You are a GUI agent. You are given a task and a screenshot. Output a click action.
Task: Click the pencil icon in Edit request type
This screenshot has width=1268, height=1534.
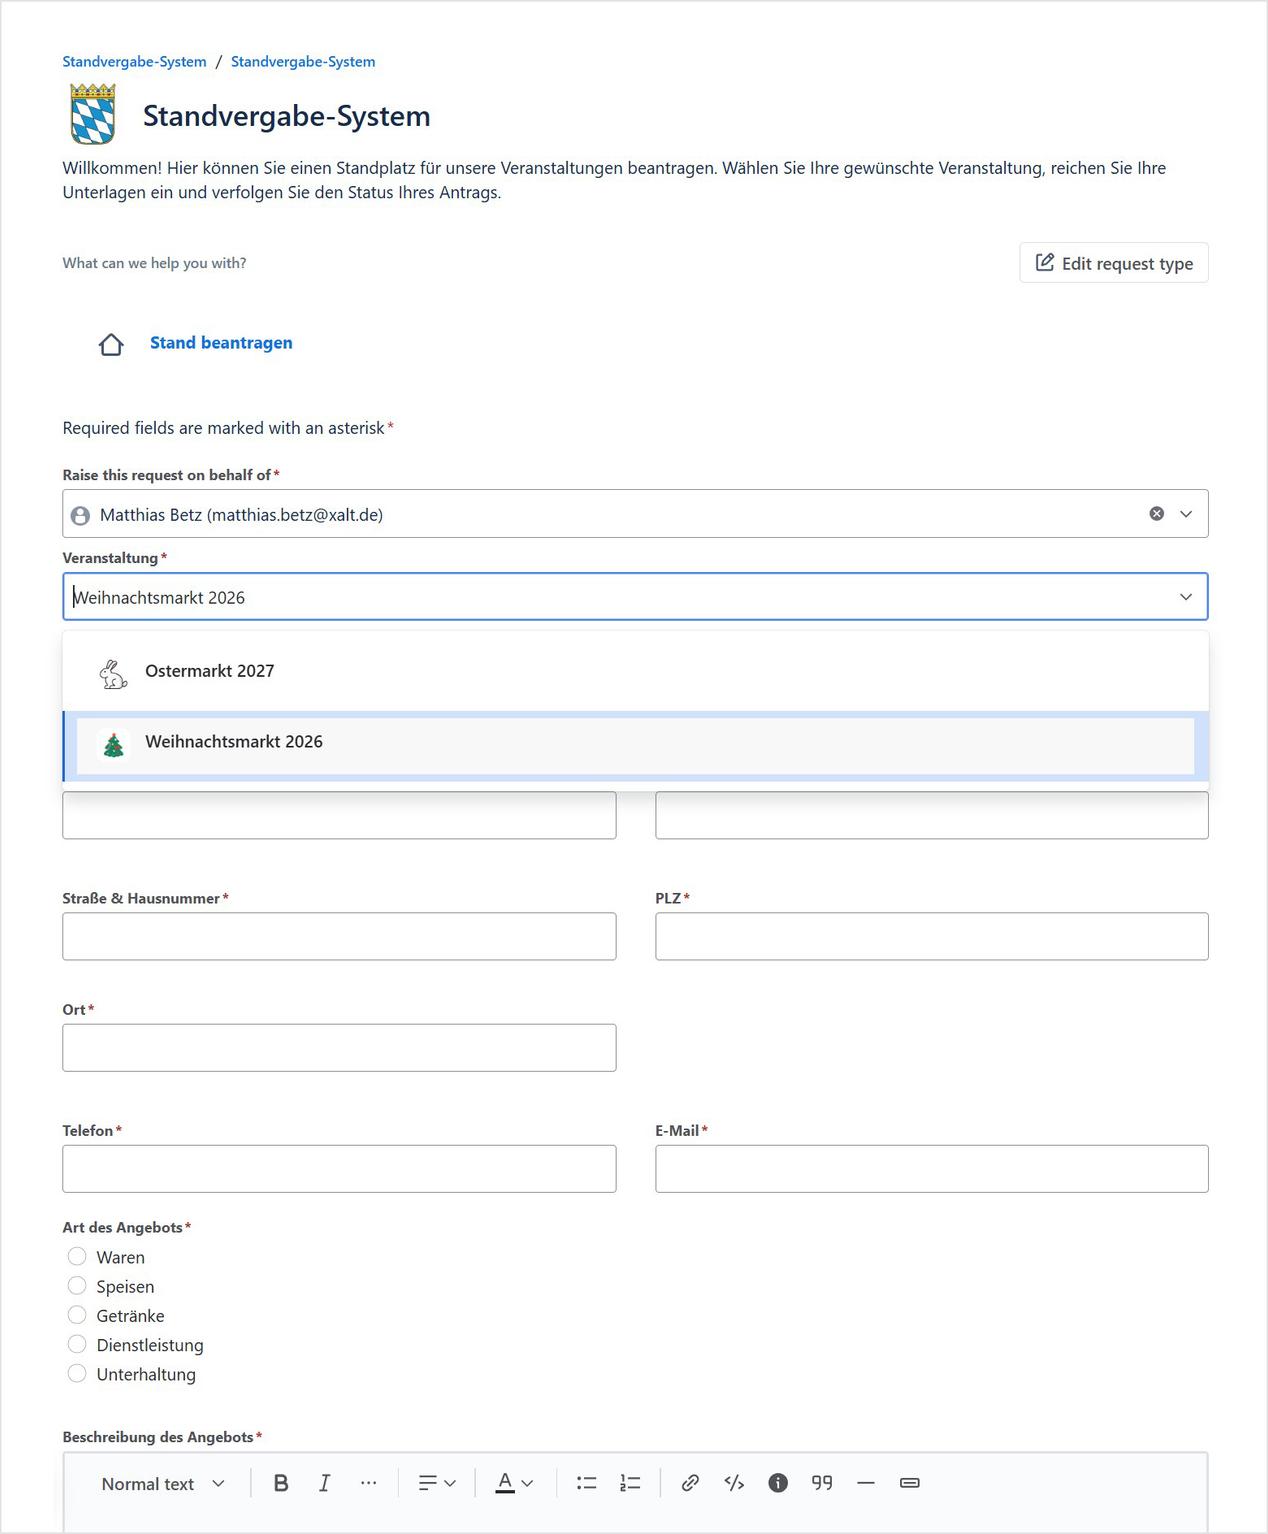pyautogui.click(x=1045, y=262)
